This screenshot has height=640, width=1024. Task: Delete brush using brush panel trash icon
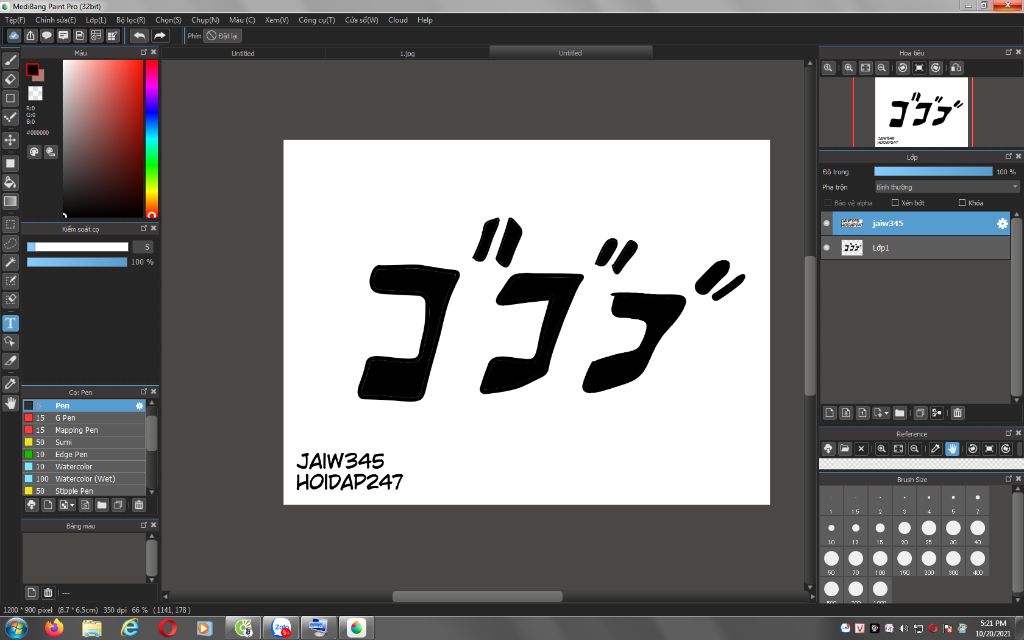click(138, 505)
